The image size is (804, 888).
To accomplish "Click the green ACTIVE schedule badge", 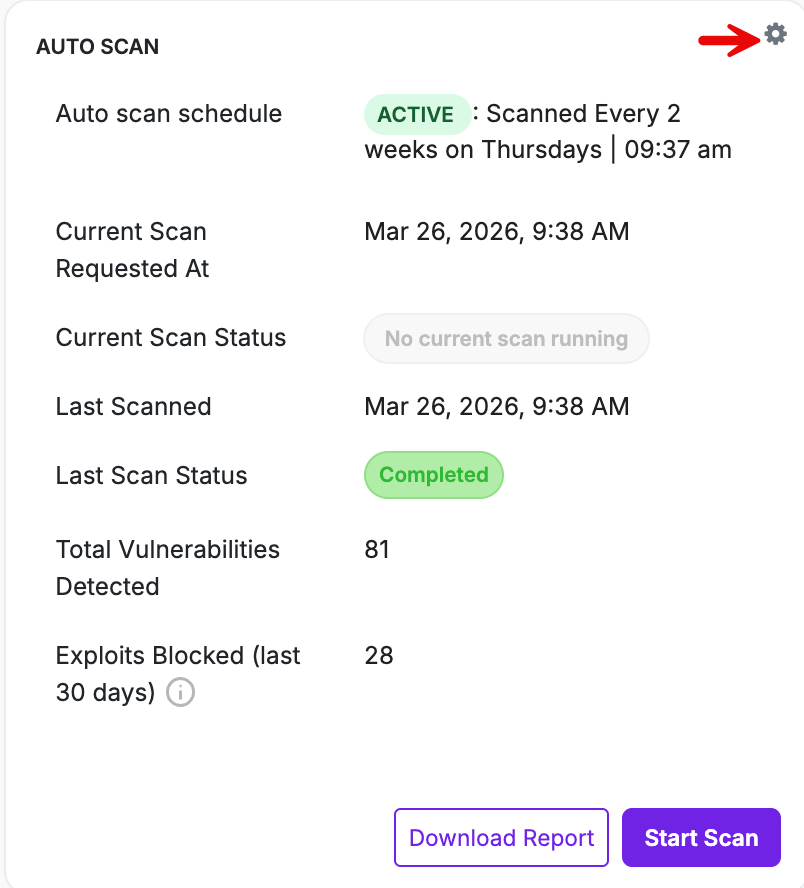I will point(416,114).
